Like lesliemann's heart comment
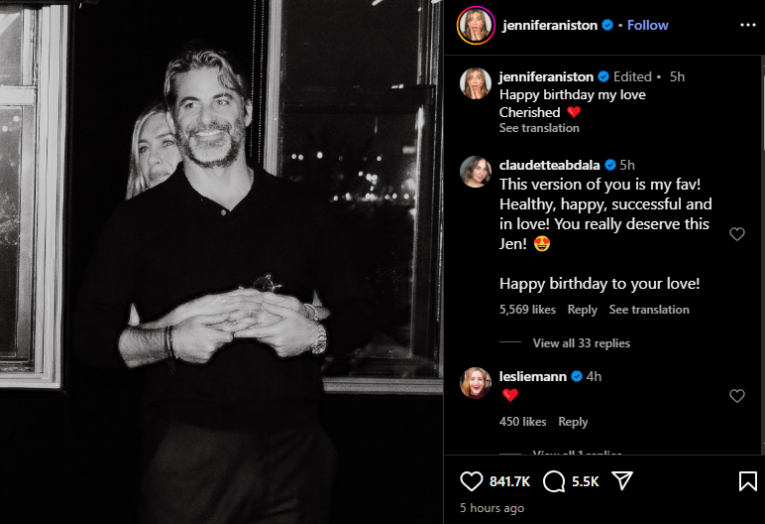Image resolution: width=765 pixels, height=524 pixels. click(737, 396)
